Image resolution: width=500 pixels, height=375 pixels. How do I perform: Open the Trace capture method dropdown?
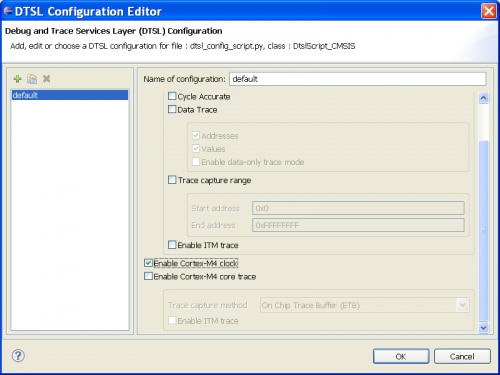pos(365,305)
